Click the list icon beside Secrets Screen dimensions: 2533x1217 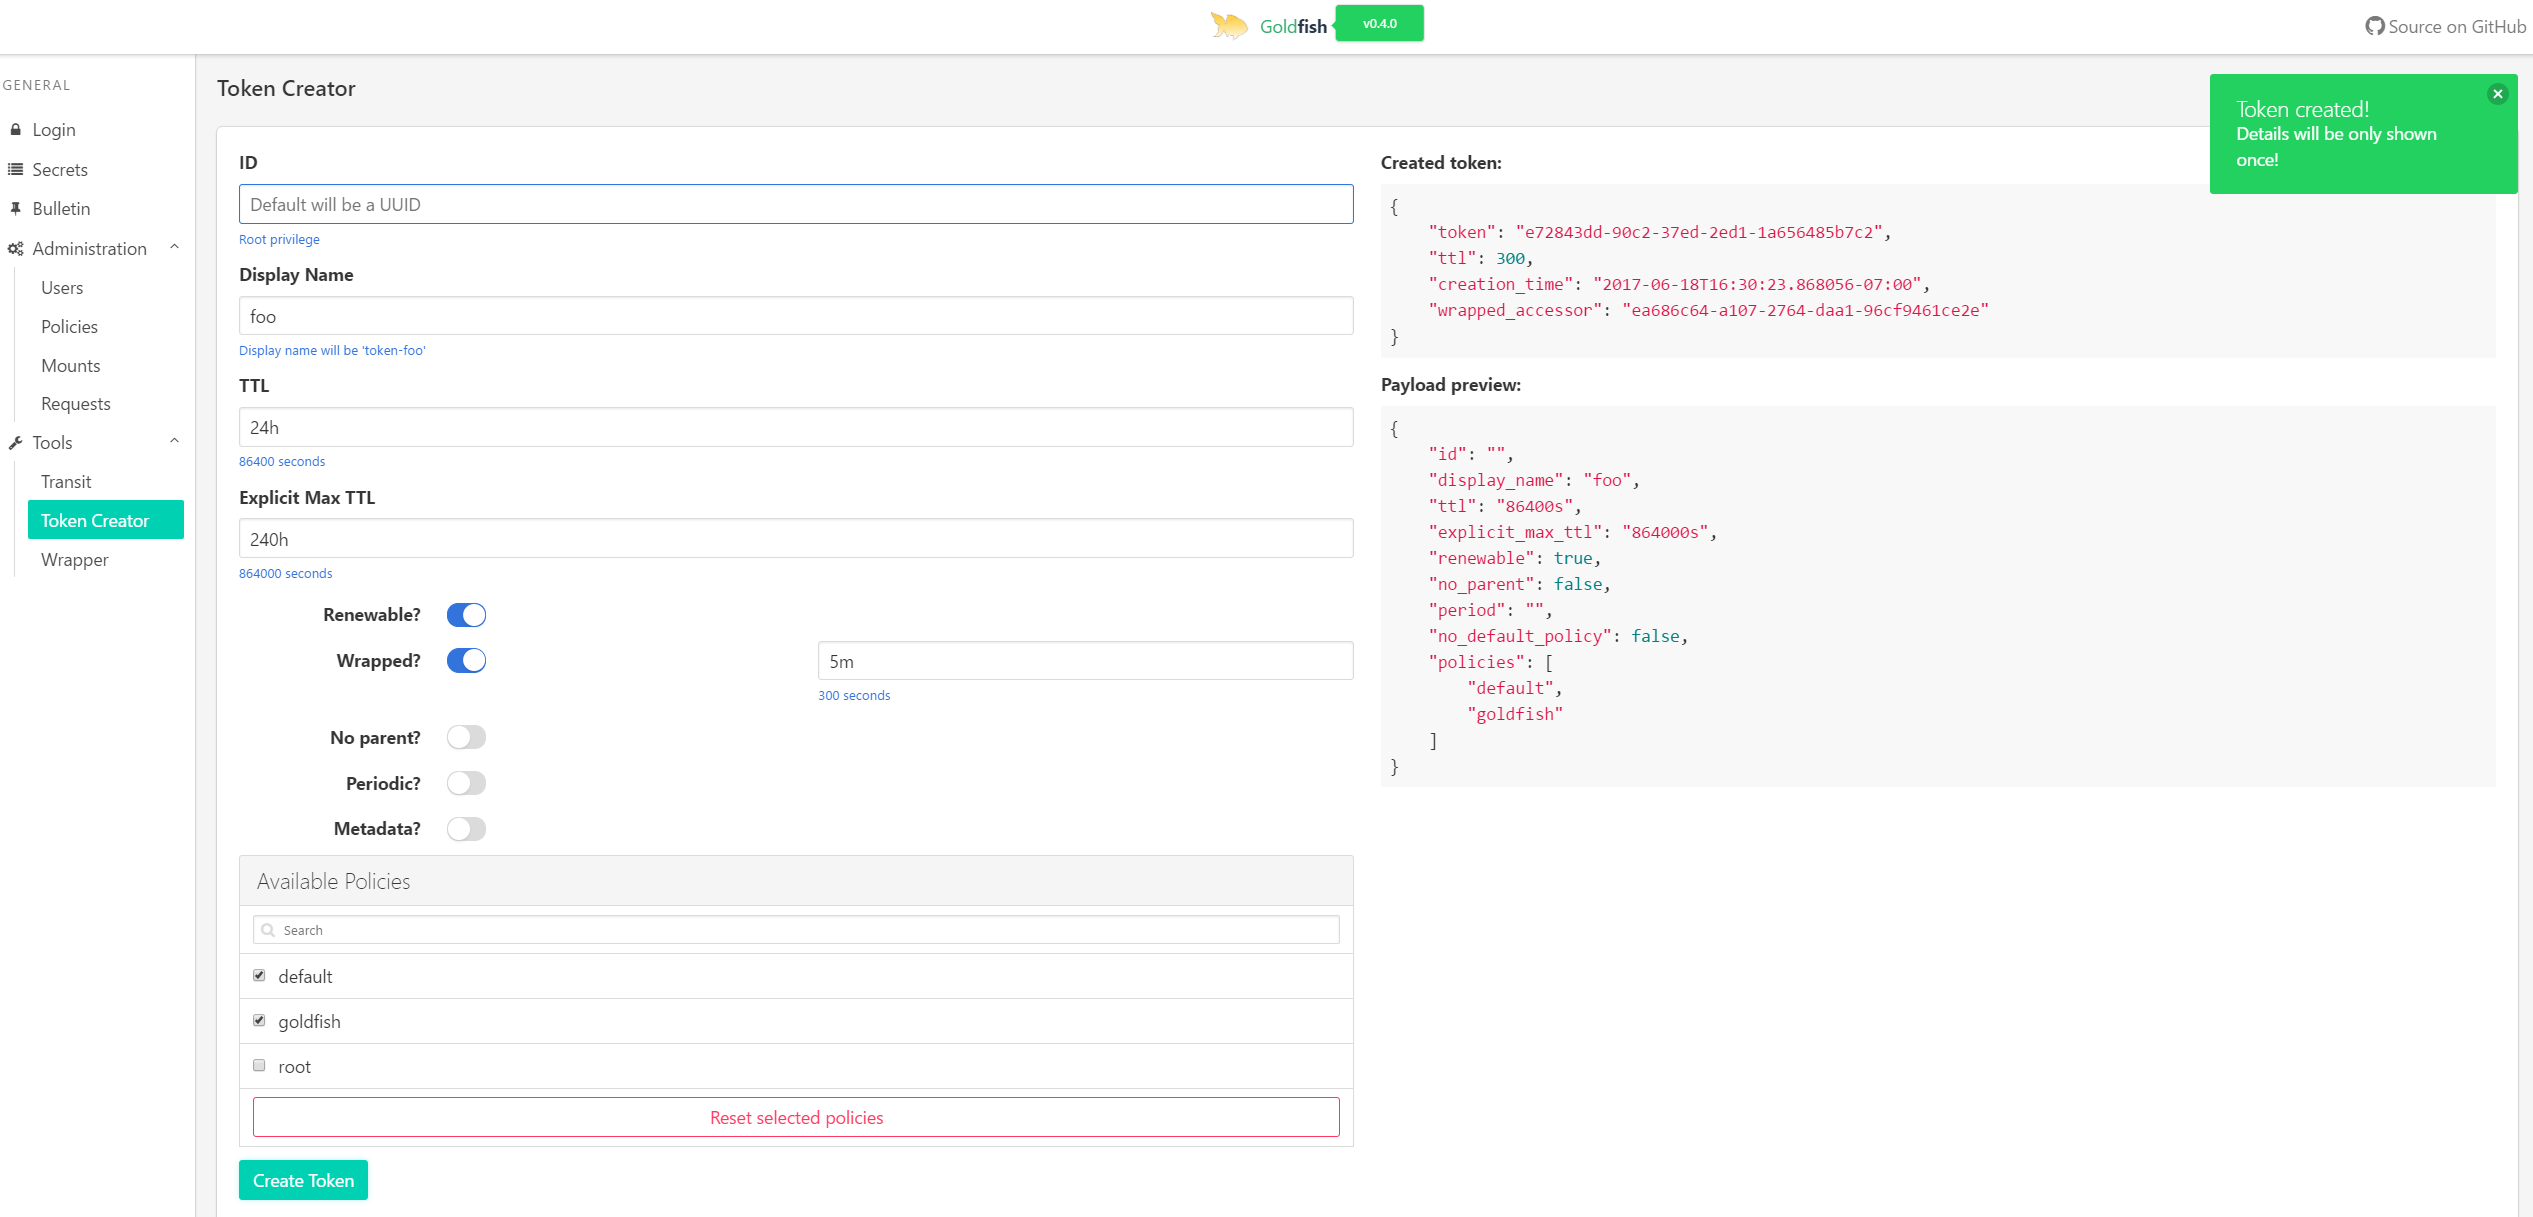click(x=15, y=169)
